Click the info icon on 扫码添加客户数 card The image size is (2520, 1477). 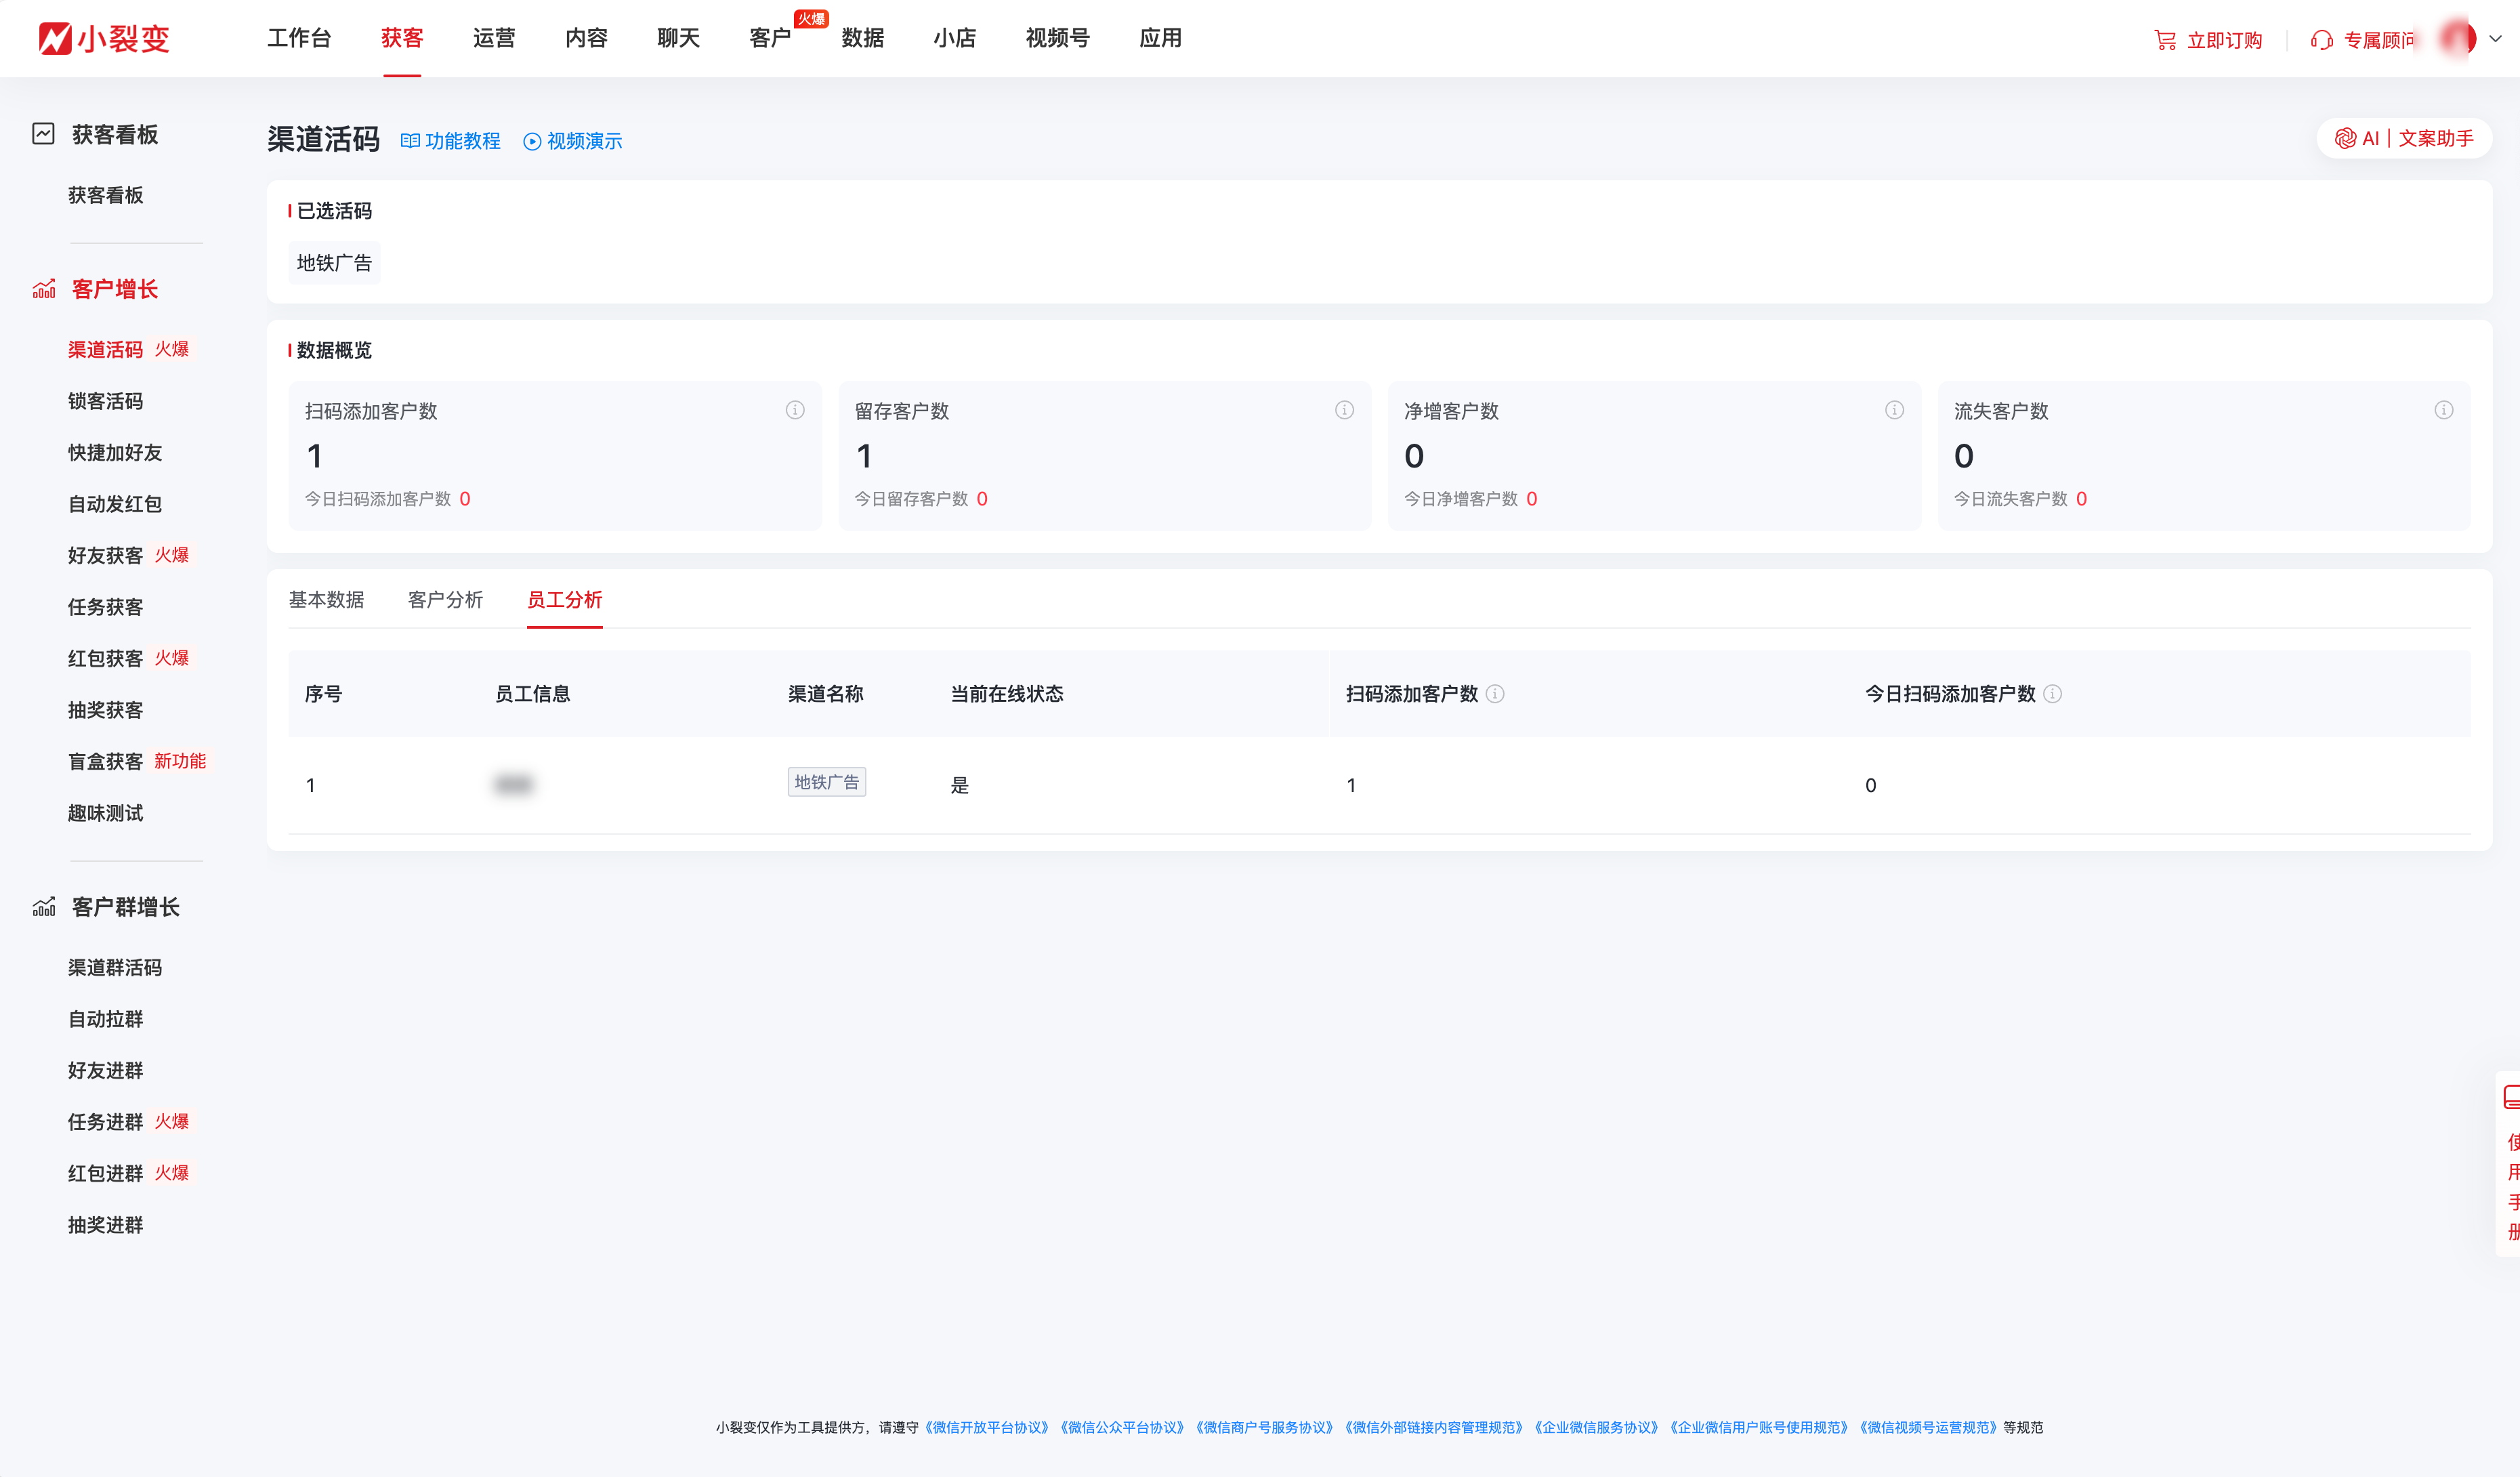click(x=795, y=410)
